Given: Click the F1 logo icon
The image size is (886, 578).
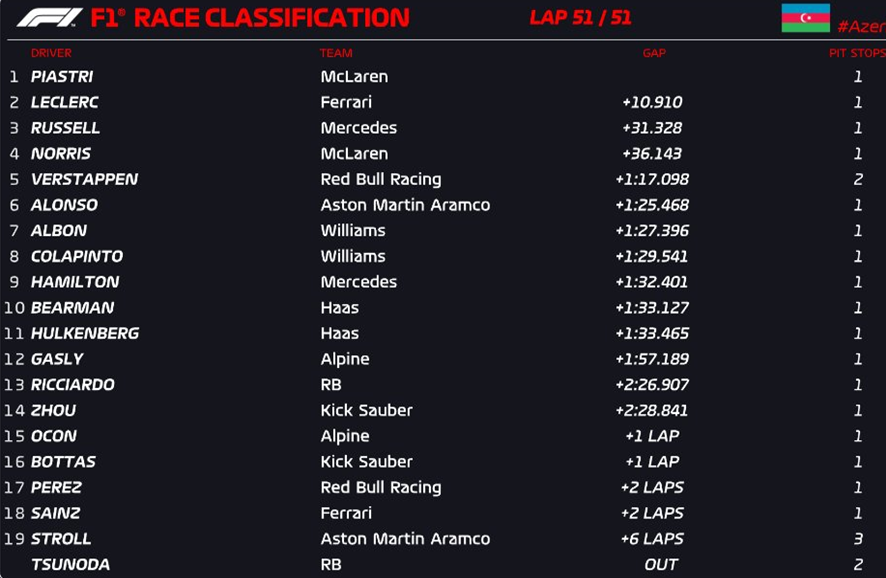Looking at the screenshot, I should pyautogui.click(x=50, y=18).
